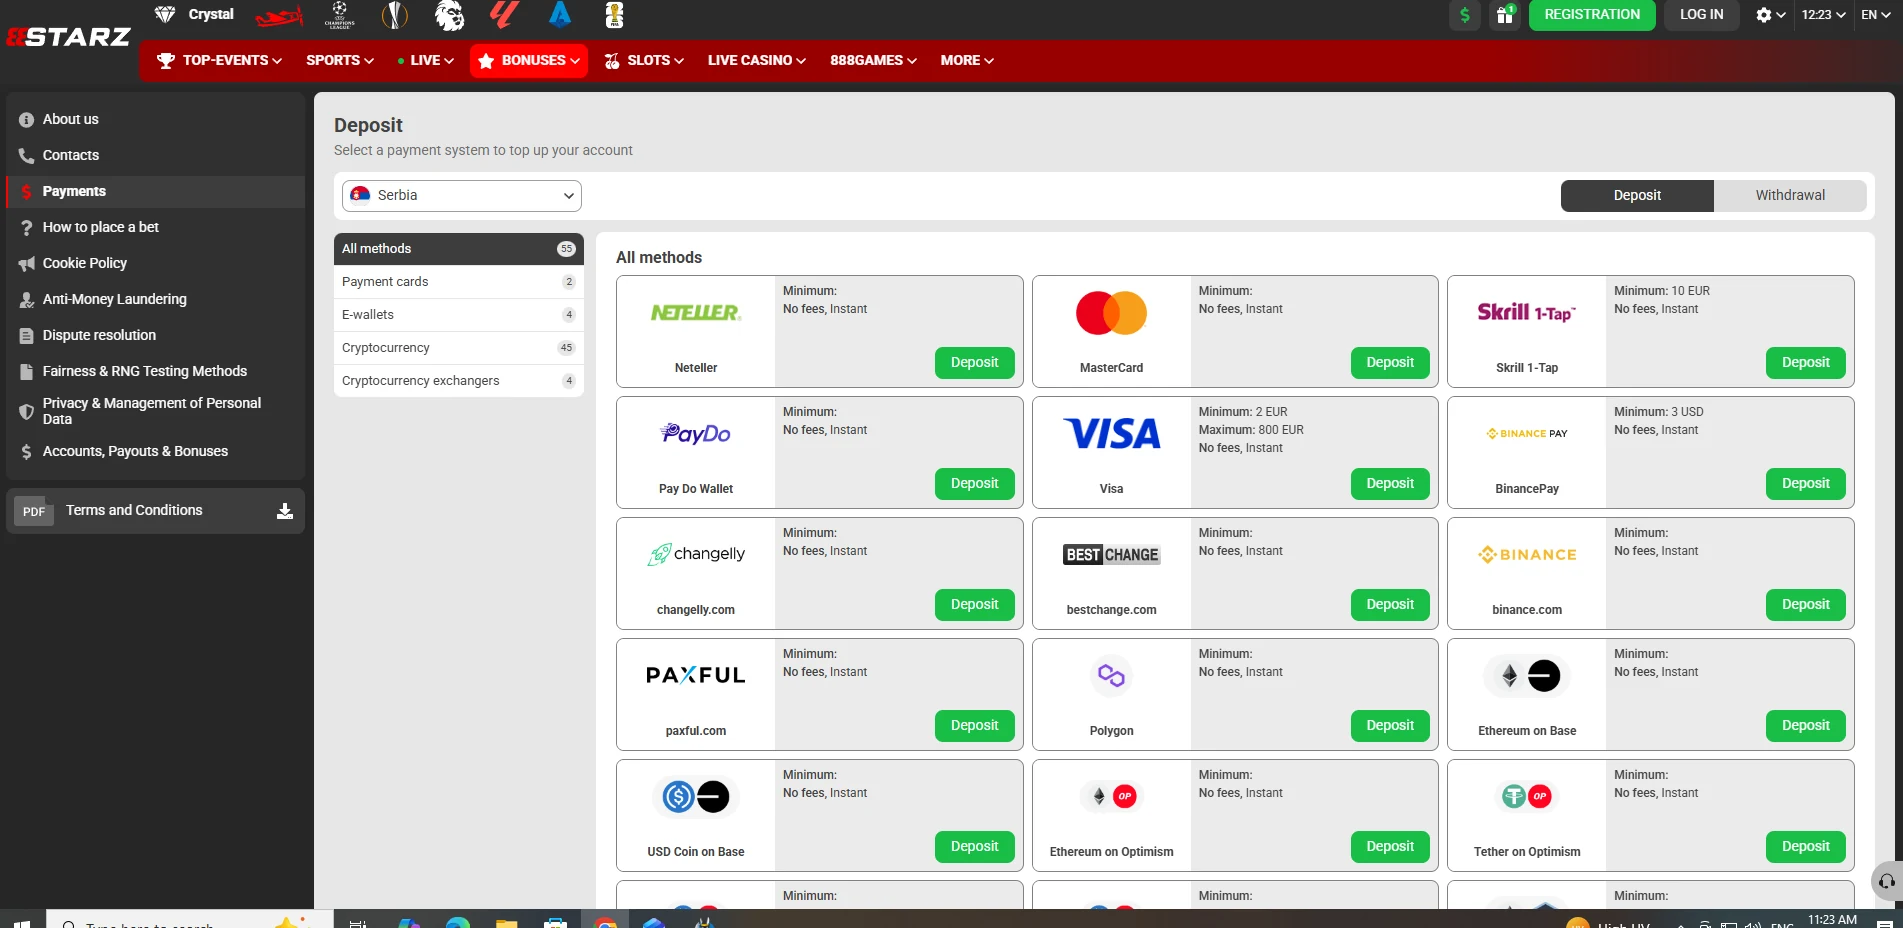Click the 888STARZ logo
Image resolution: width=1903 pixels, height=928 pixels.
click(x=69, y=37)
